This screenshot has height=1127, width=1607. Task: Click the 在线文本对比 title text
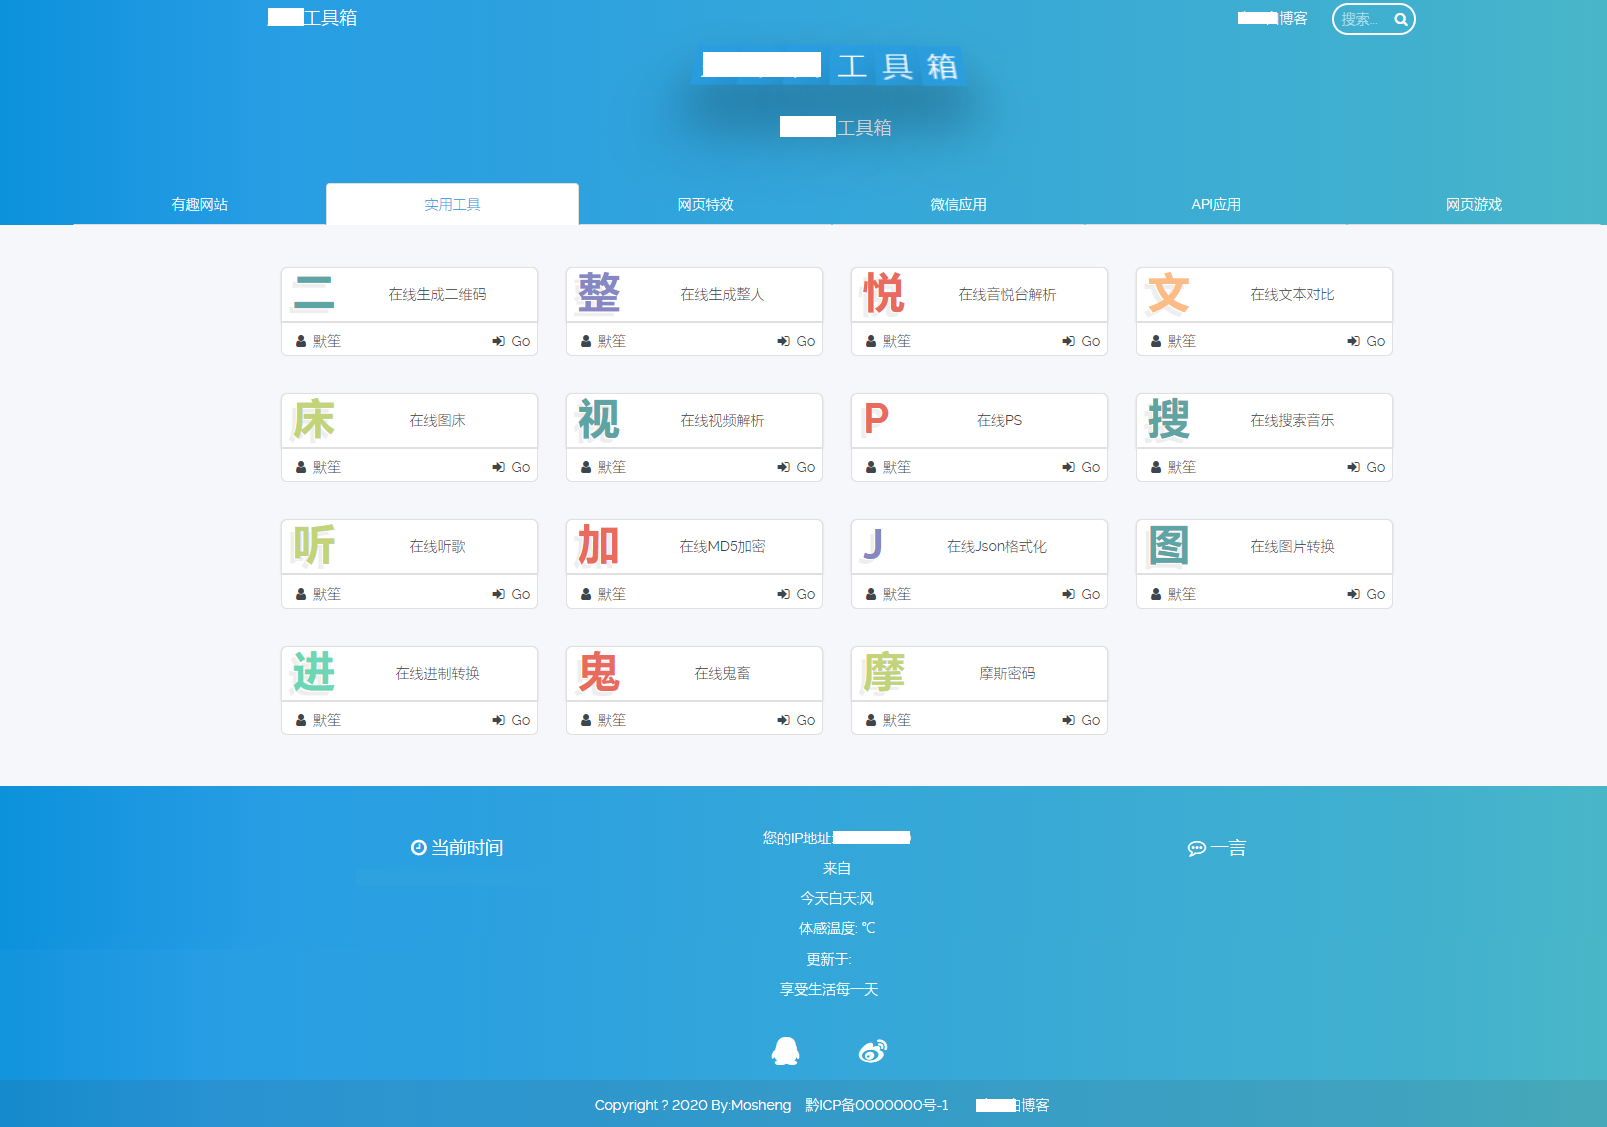(1292, 294)
